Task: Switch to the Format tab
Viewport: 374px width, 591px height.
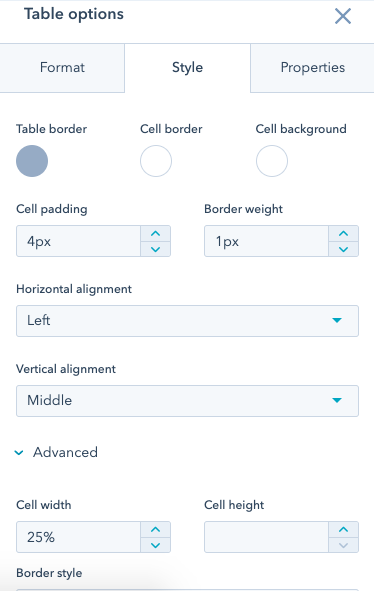Action: tap(62, 68)
